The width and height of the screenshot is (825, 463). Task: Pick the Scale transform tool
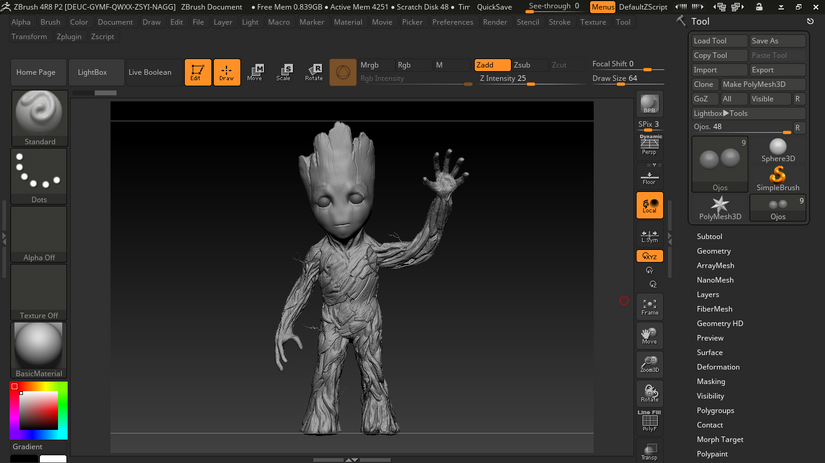point(284,72)
